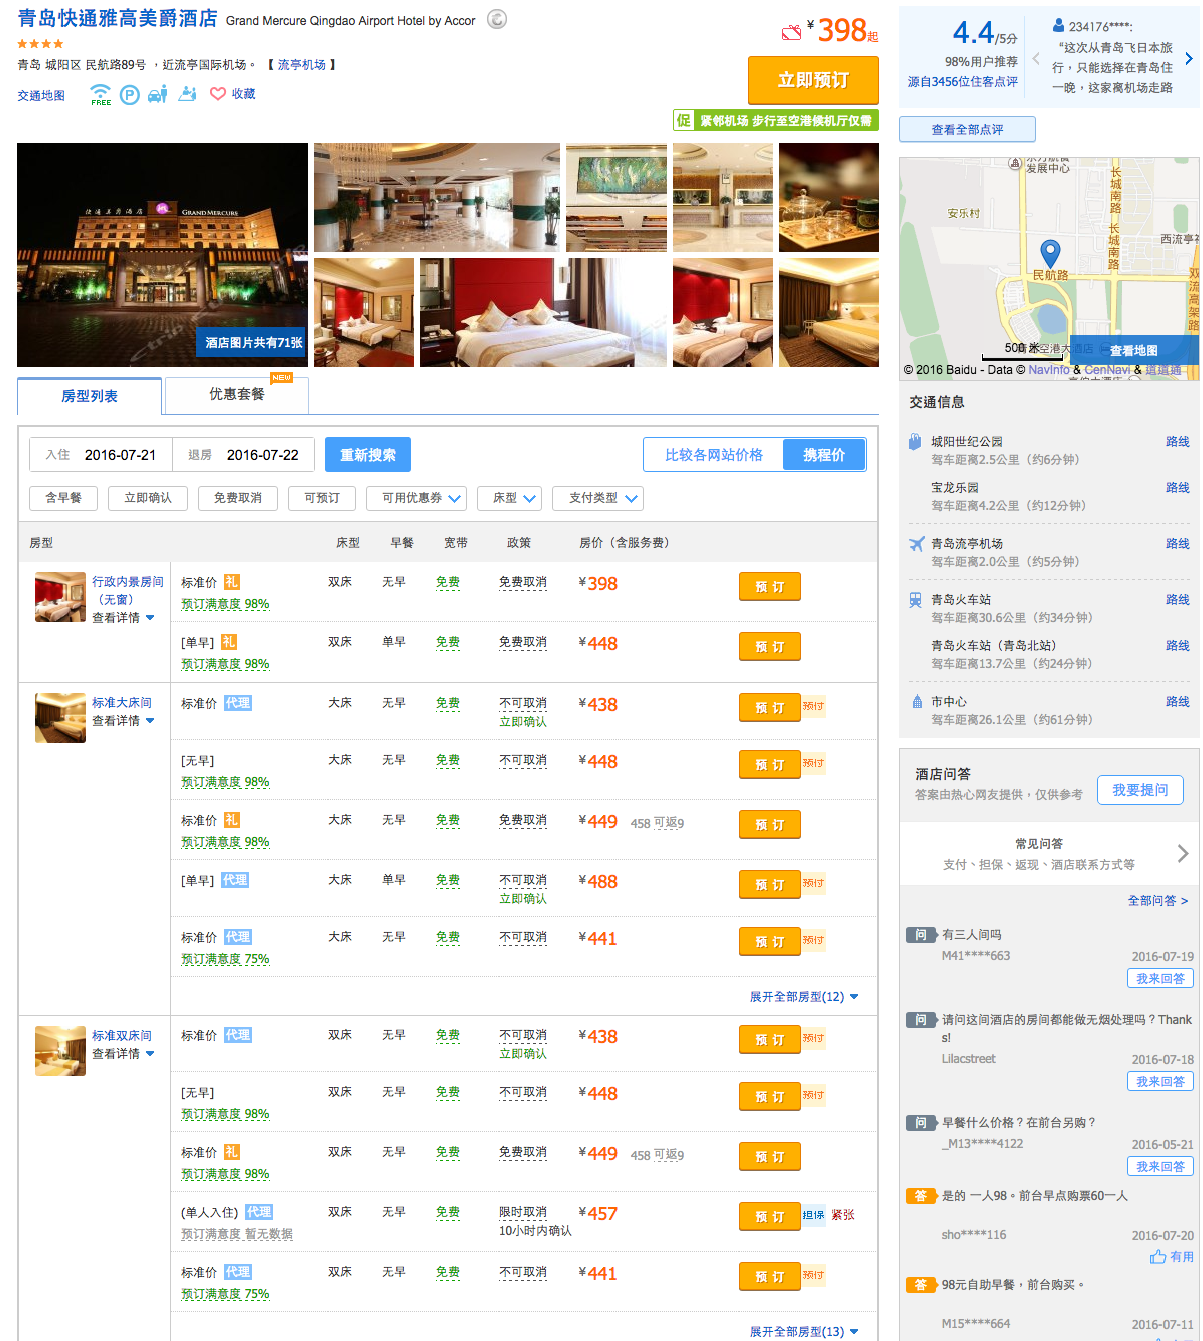Image resolution: width=1203 pixels, height=1341 pixels.
Task: Expand 查看详情 for 标准双床间
Action: click(123, 1054)
